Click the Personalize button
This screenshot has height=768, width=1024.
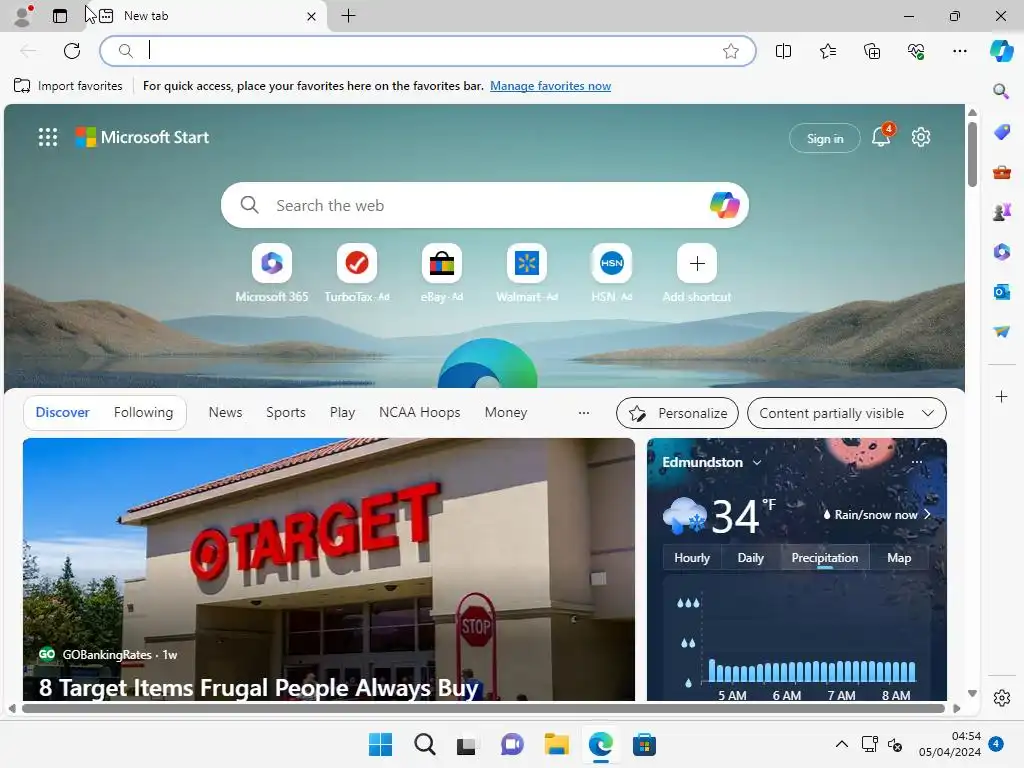(677, 413)
